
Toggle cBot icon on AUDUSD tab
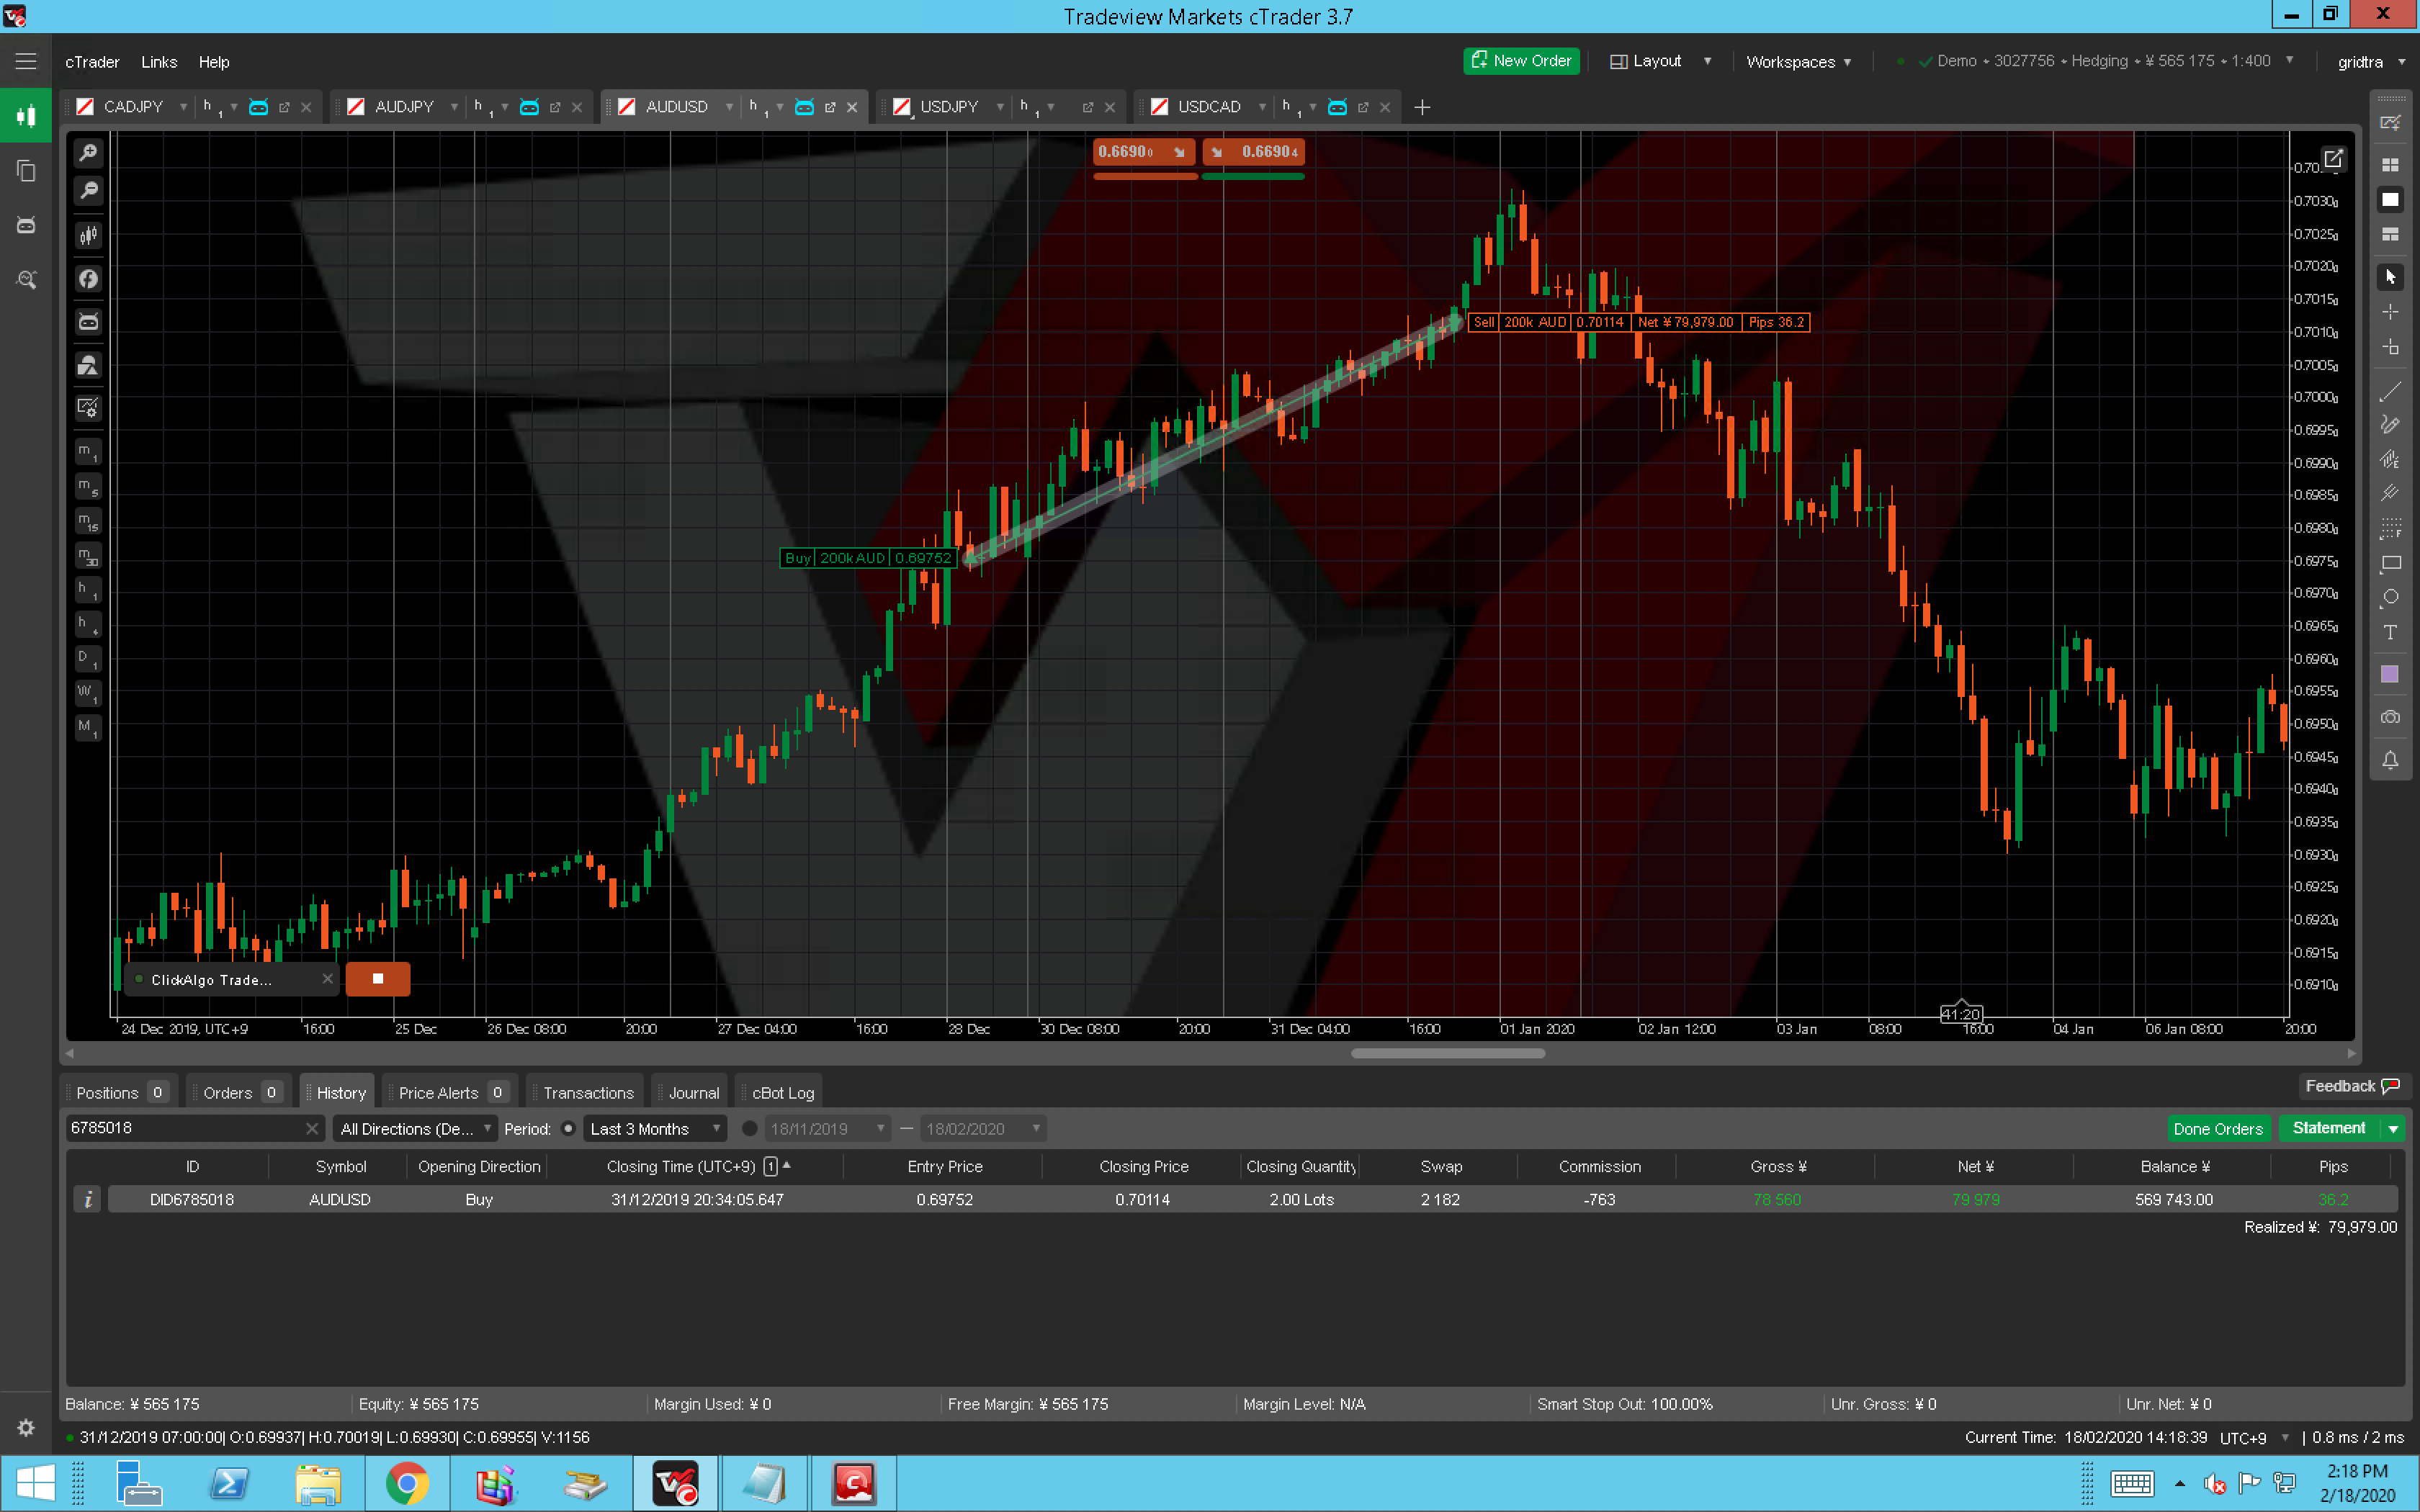(x=804, y=107)
